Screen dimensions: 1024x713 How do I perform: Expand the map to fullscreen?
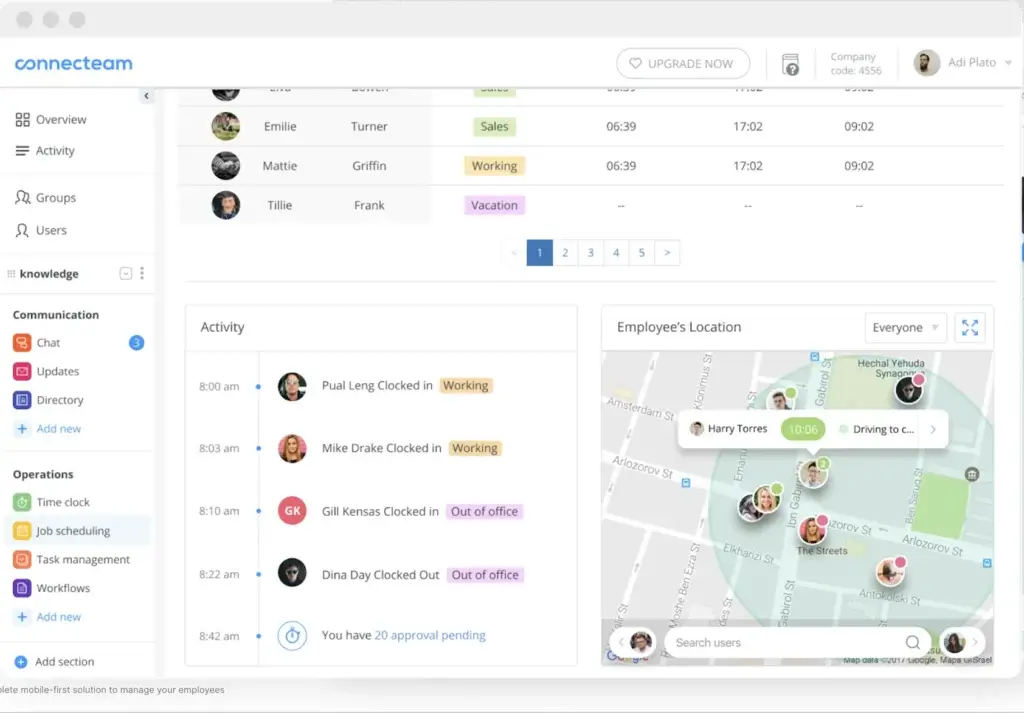(970, 327)
